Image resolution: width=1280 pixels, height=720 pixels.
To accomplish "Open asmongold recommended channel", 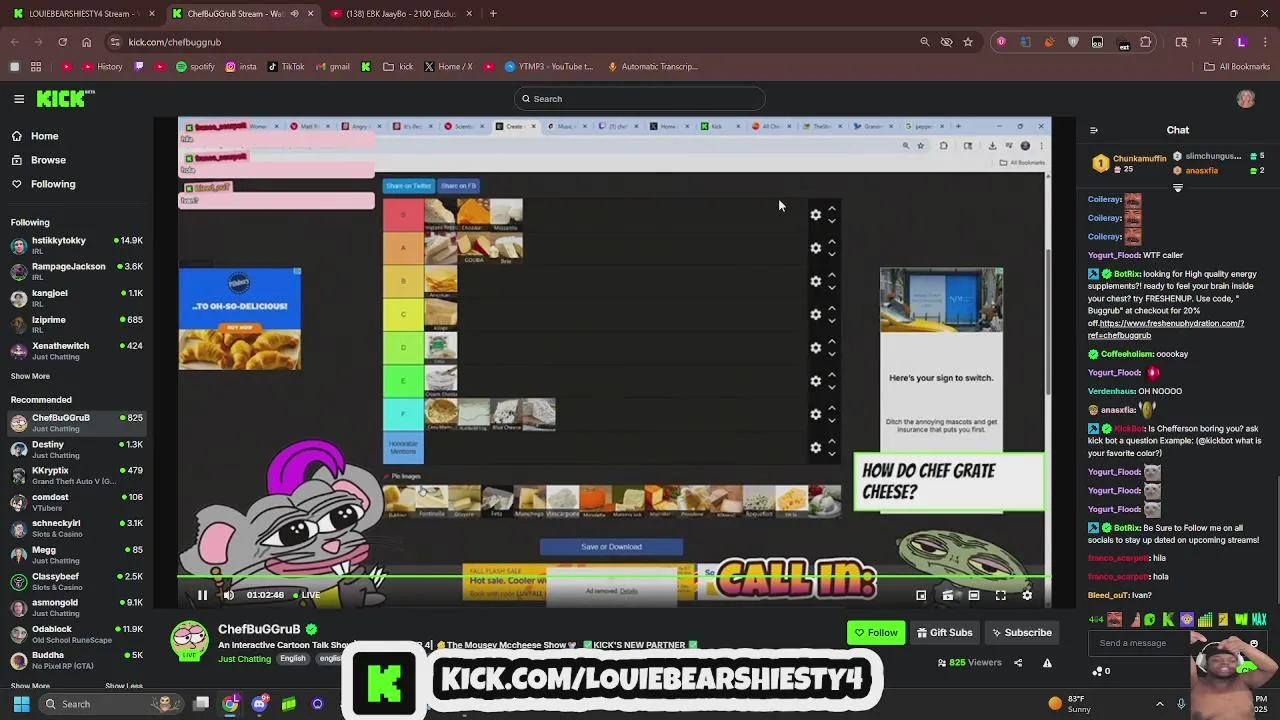I will 76,607.
